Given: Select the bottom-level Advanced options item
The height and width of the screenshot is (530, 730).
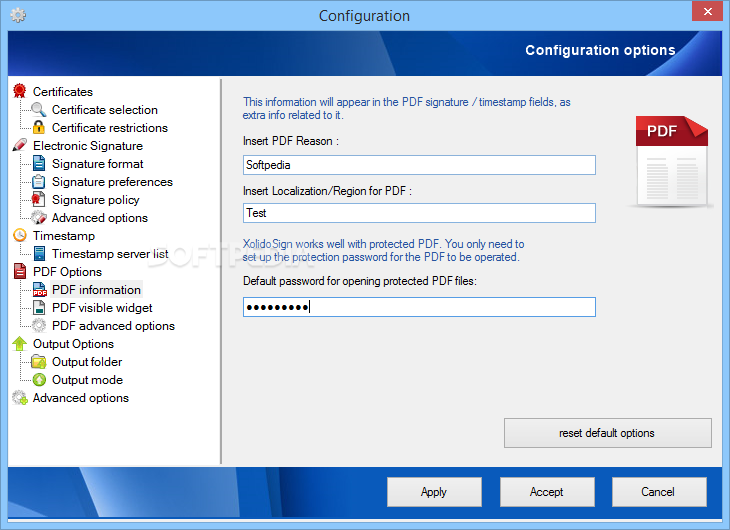Looking at the screenshot, I should pos(81,398).
